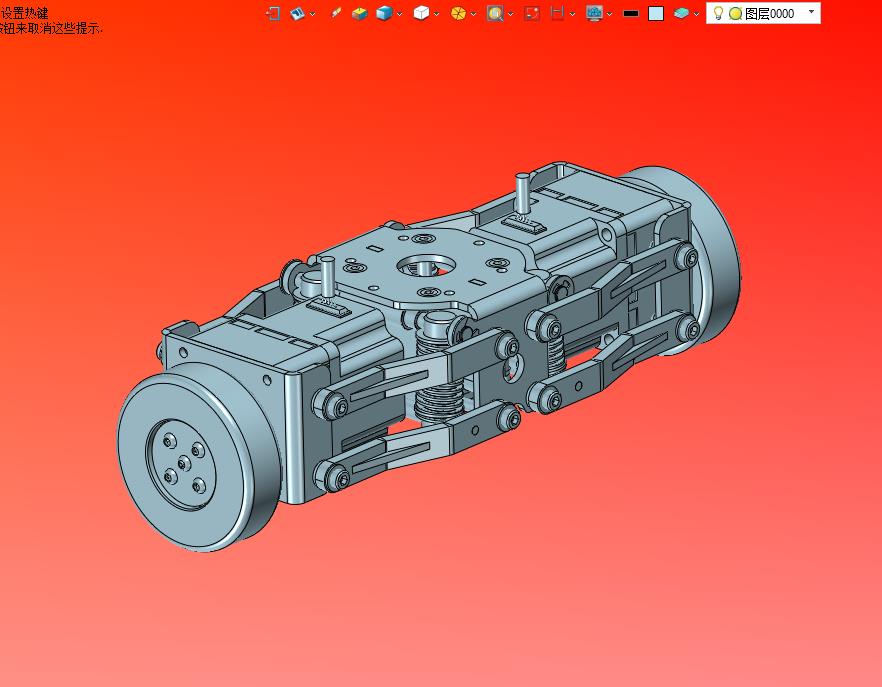
Task: Click the white cube view orientation icon
Action: point(421,13)
